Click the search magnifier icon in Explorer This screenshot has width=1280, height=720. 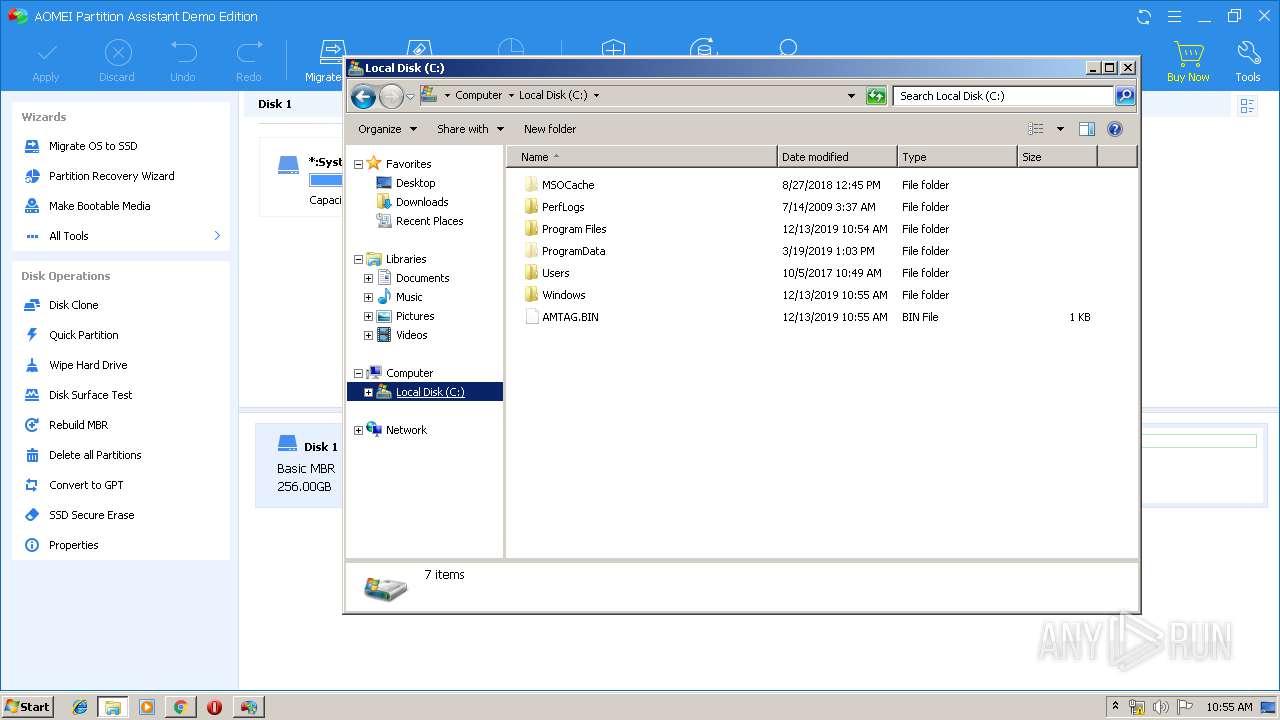[x=1125, y=96]
